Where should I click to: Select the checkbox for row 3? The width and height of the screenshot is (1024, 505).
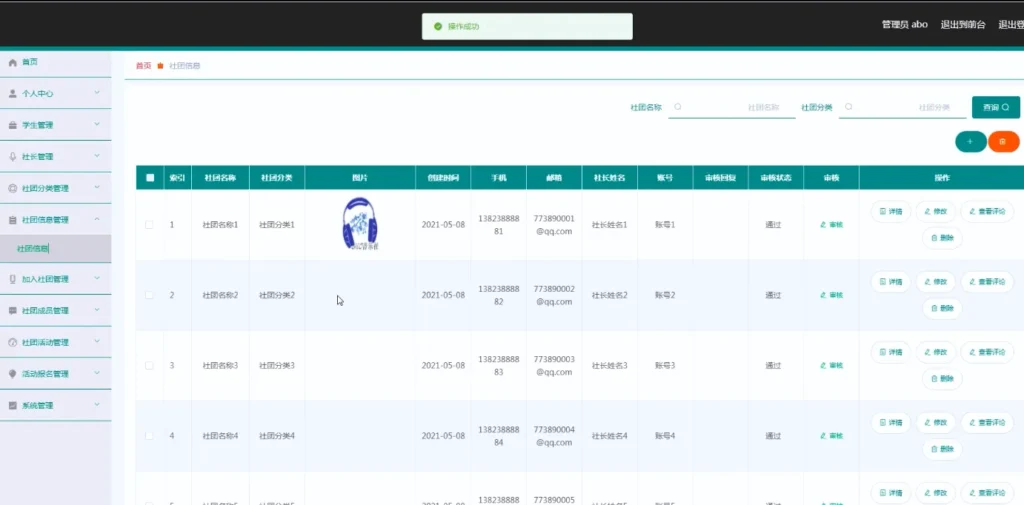(150, 366)
